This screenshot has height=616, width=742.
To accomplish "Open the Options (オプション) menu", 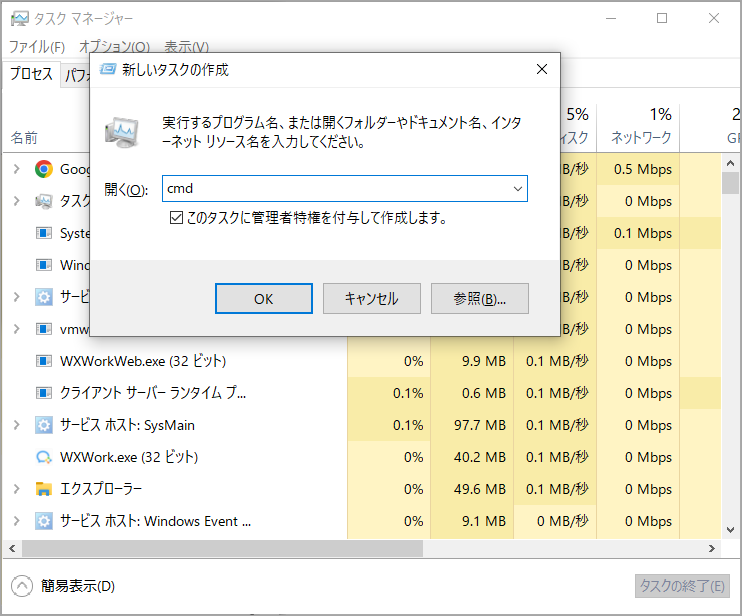I will click(x=114, y=46).
